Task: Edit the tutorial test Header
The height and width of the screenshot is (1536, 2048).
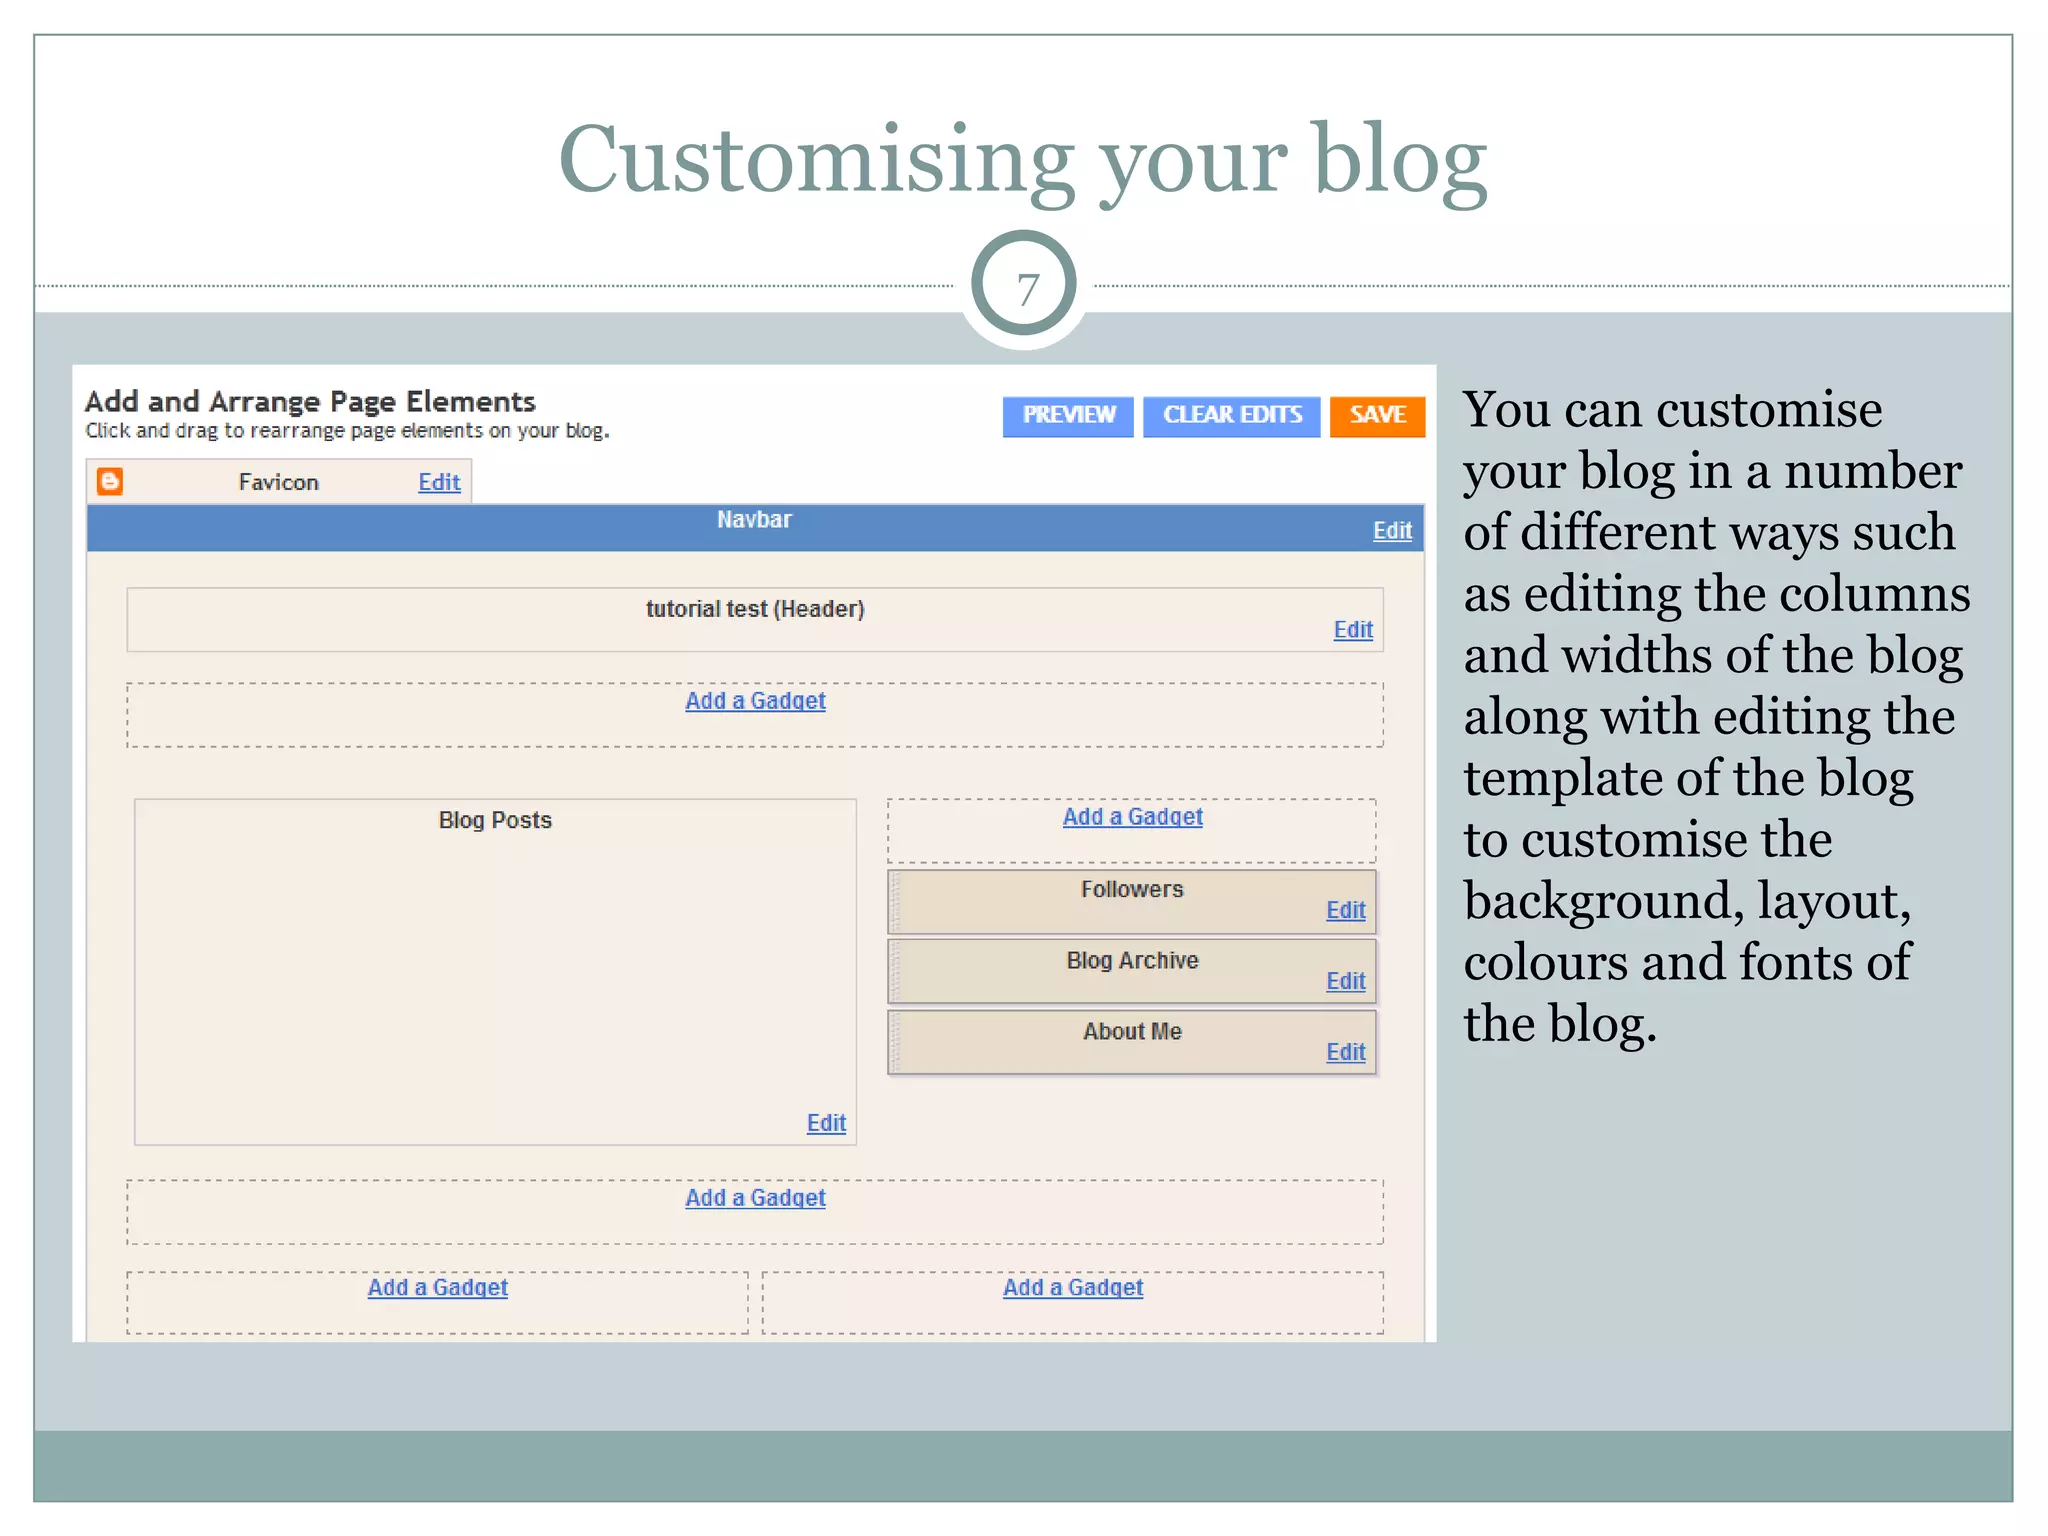Action: pos(1353,630)
